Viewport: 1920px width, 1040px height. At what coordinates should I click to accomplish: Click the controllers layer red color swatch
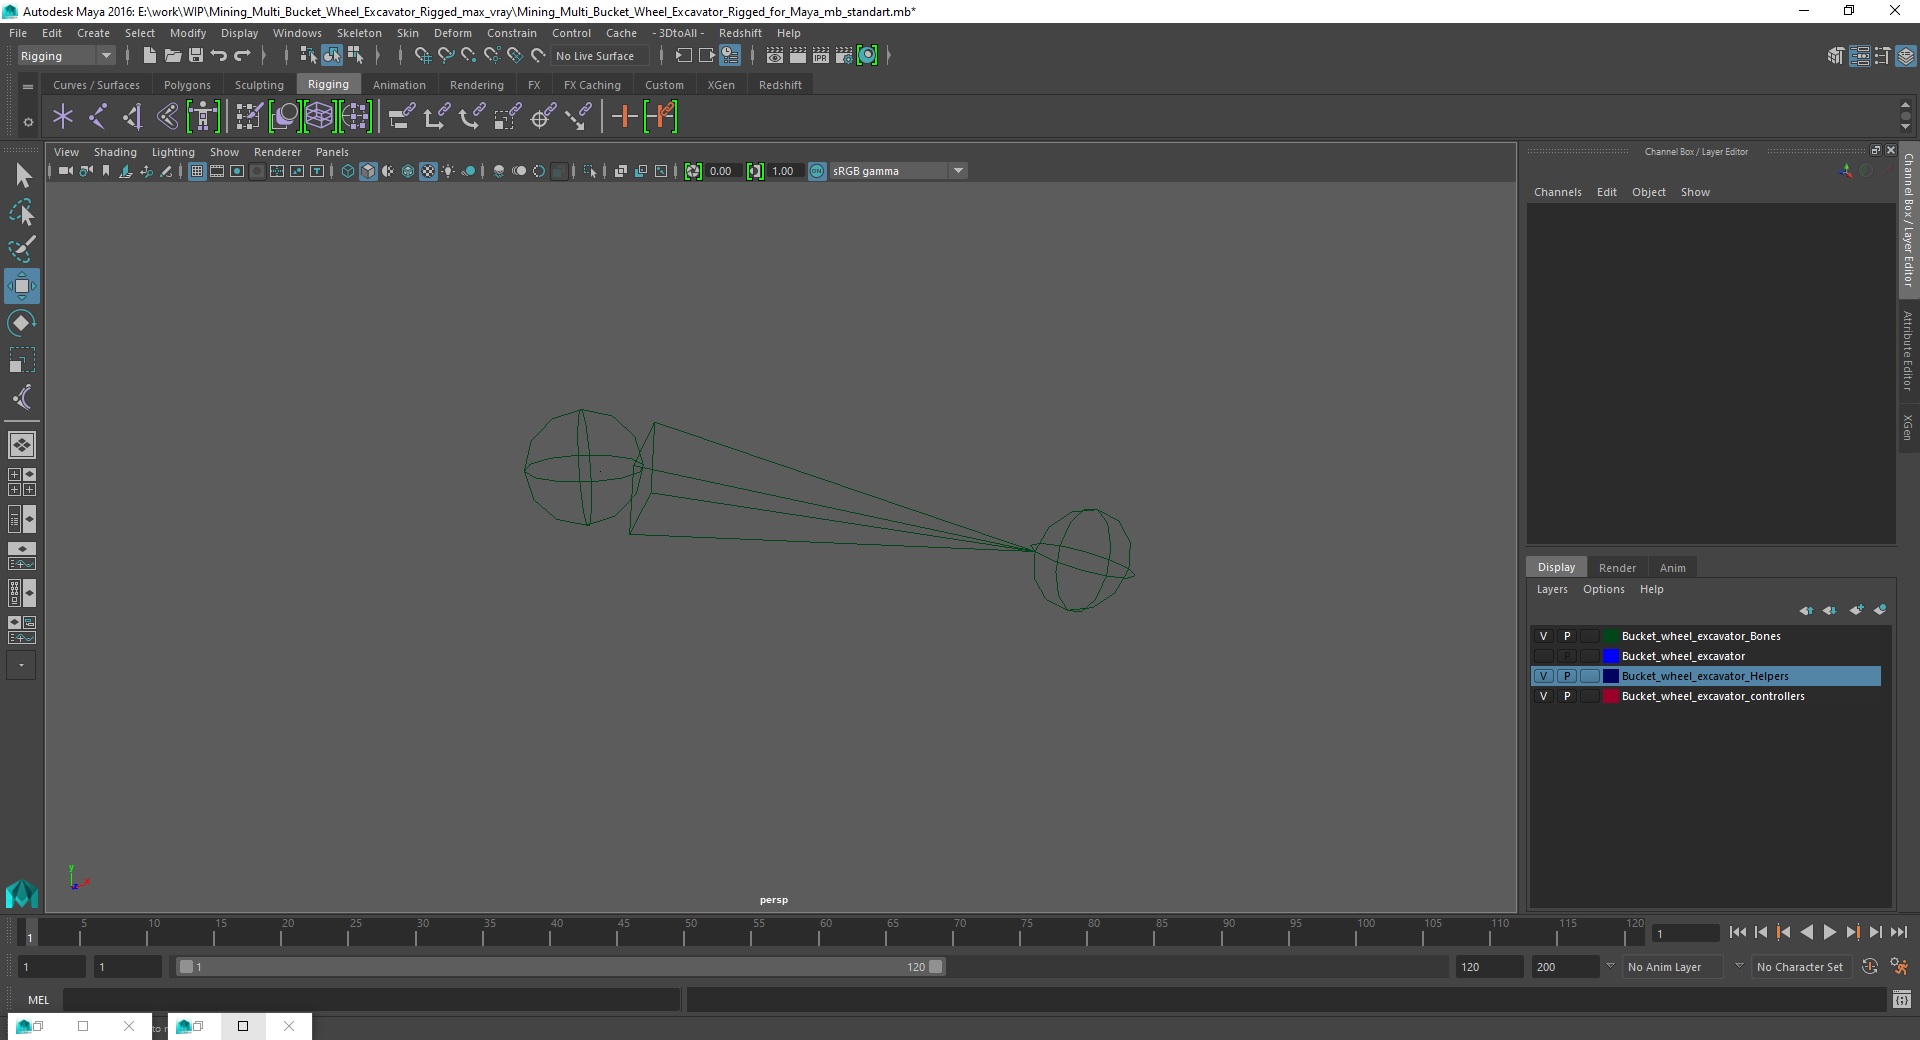click(1611, 696)
